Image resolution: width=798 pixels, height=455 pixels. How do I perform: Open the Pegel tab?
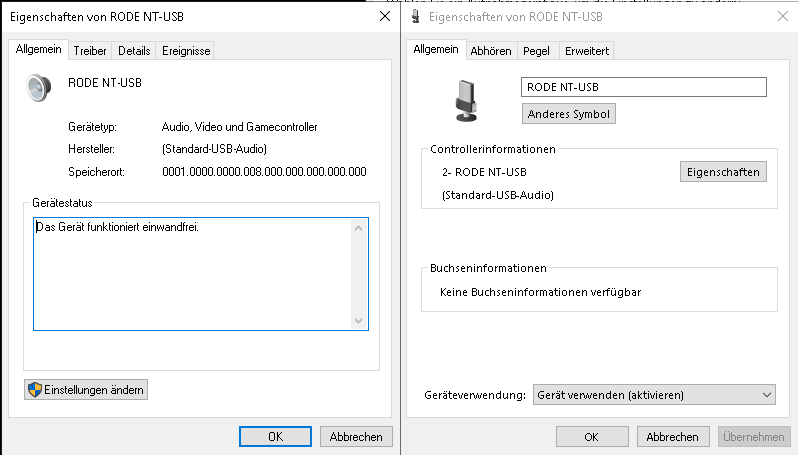pyautogui.click(x=536, y=51)
